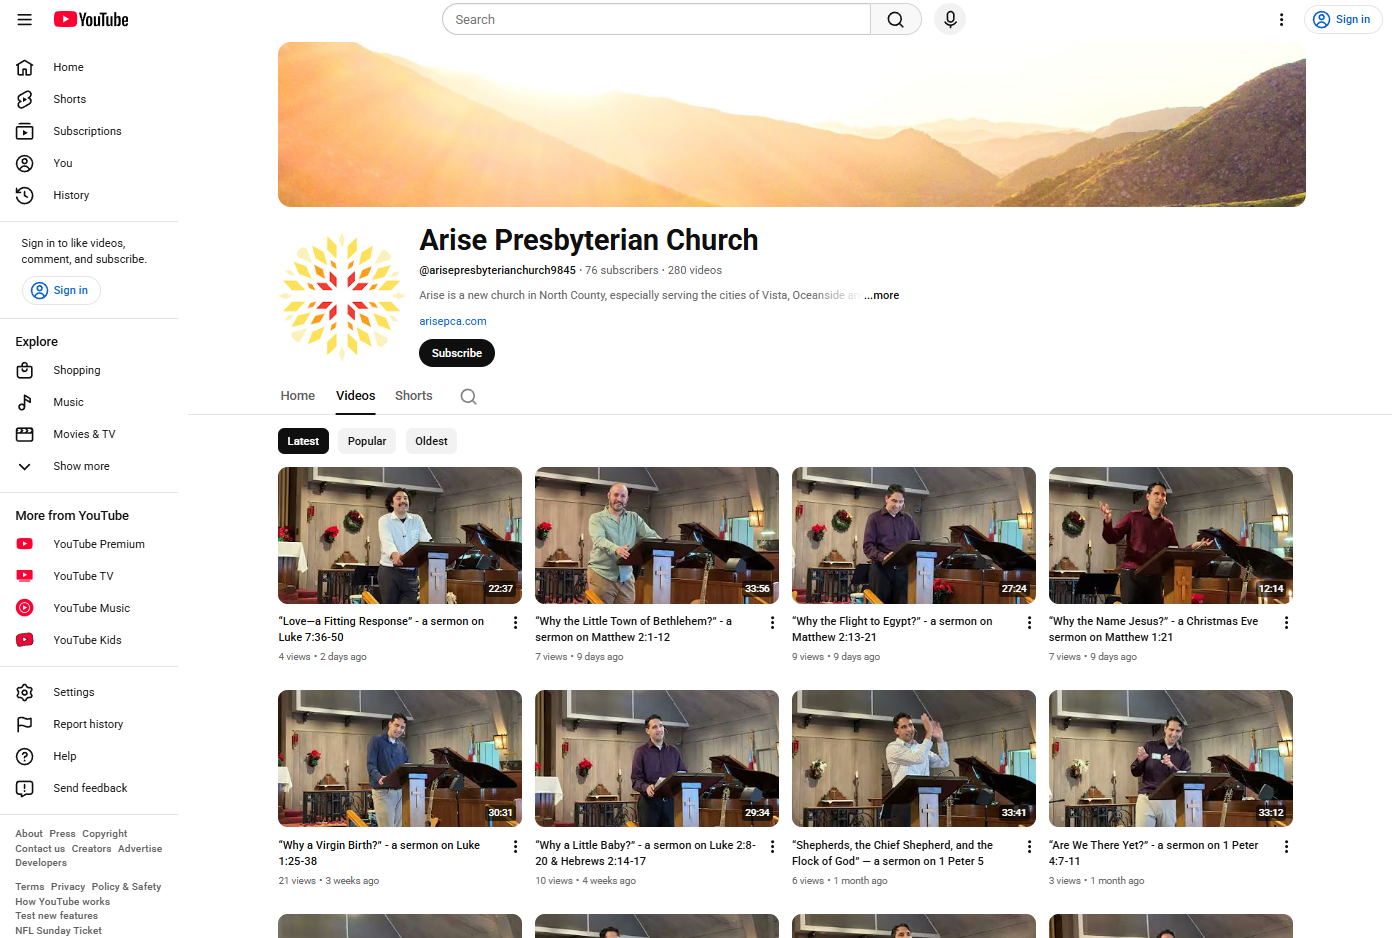
Task: Open the hamburger guide menu
Action: click(x=25, y=19)
